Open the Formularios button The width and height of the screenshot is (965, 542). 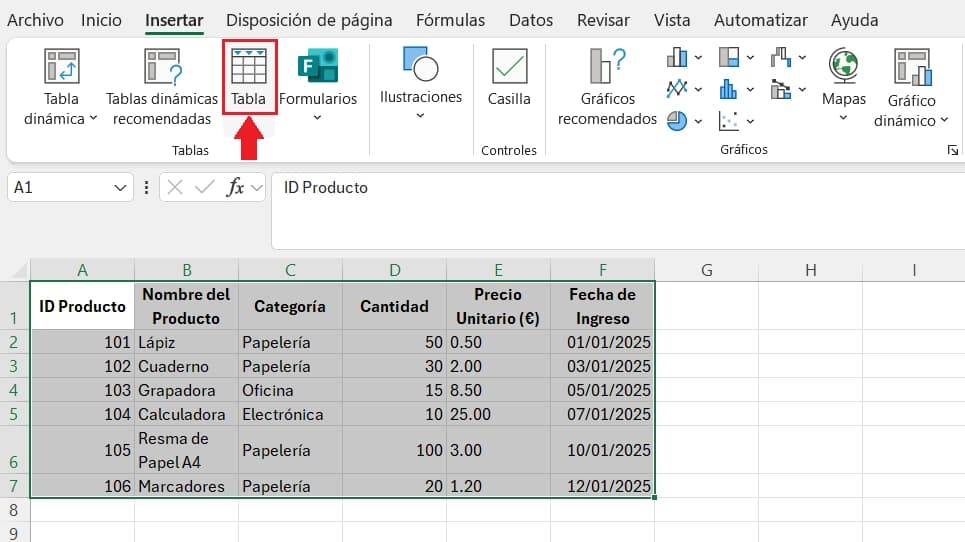[x=318, y=85]
